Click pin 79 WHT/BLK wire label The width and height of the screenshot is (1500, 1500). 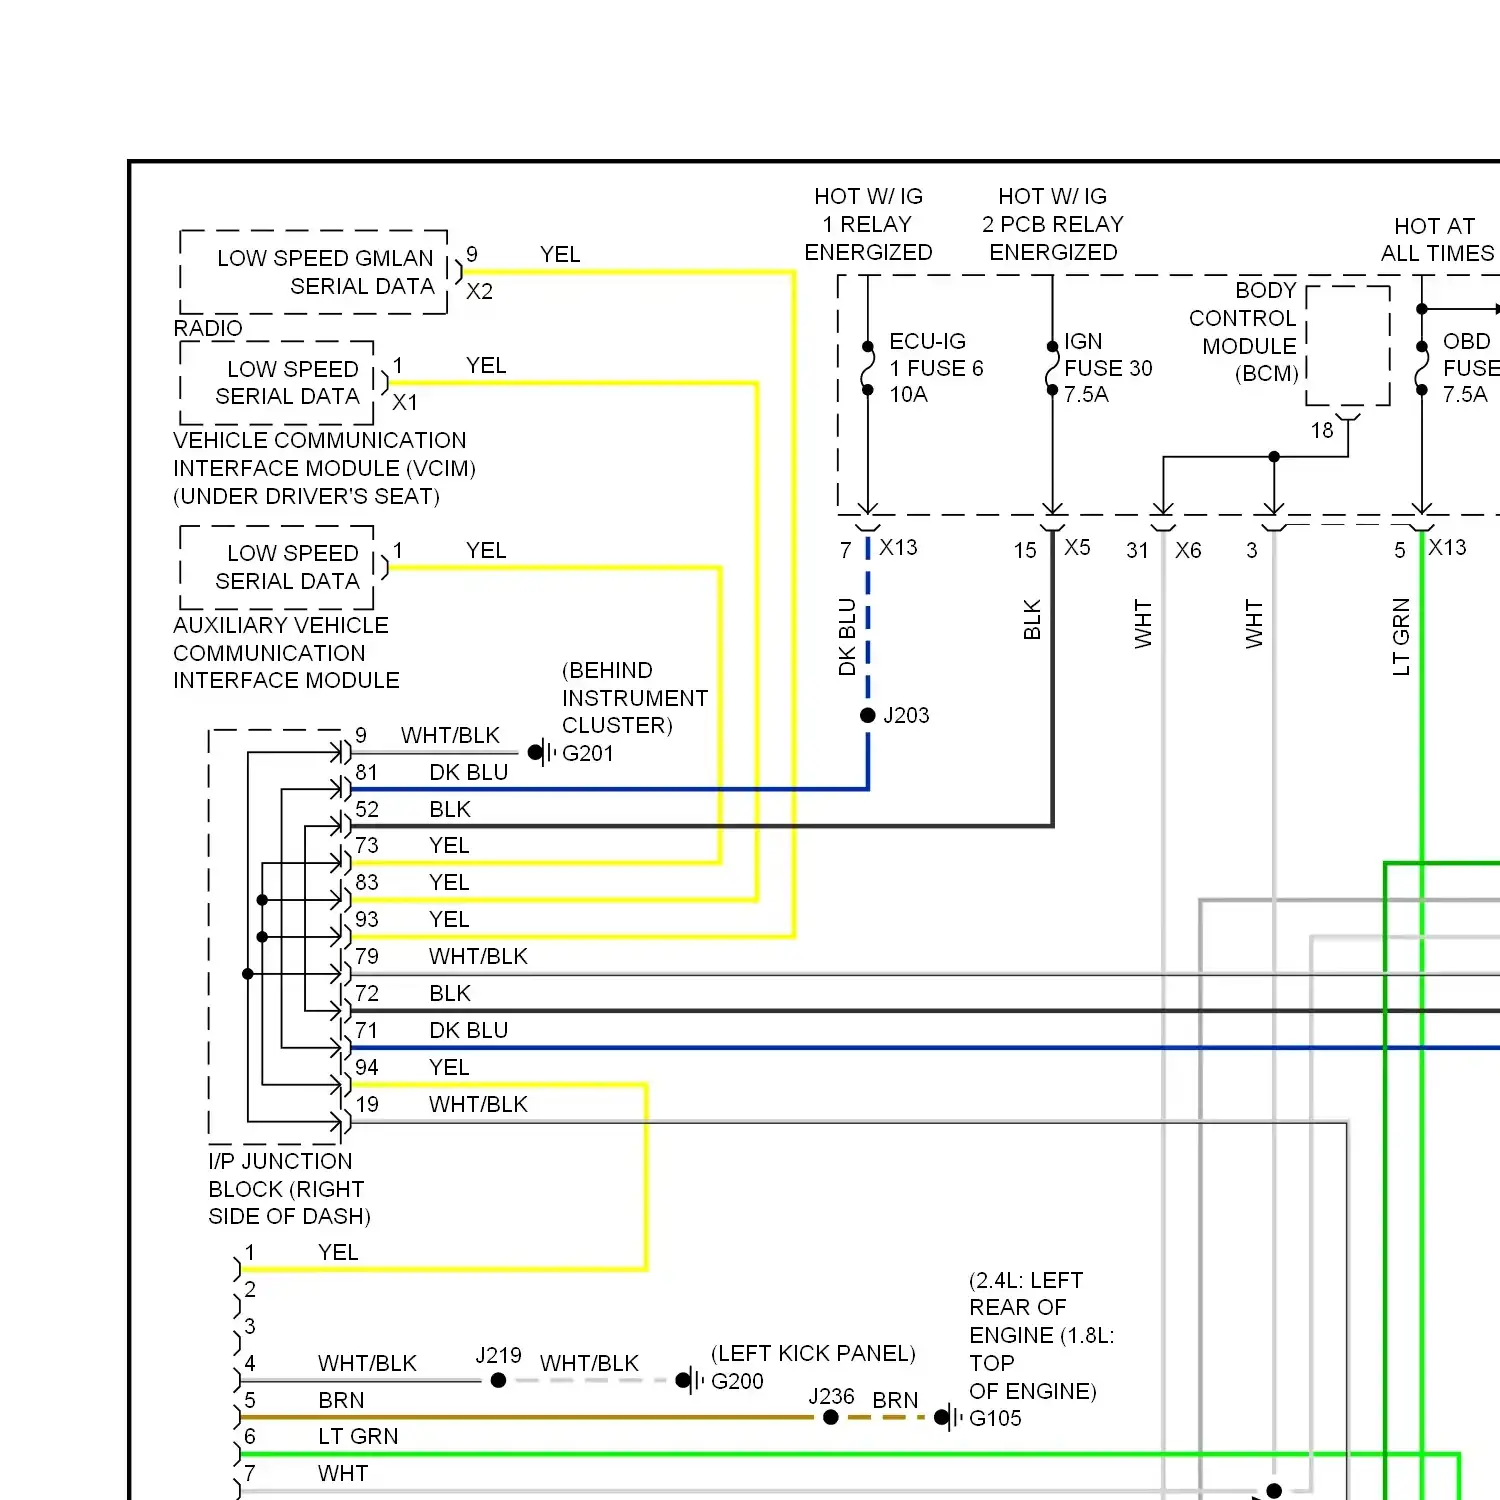[478, 956]
